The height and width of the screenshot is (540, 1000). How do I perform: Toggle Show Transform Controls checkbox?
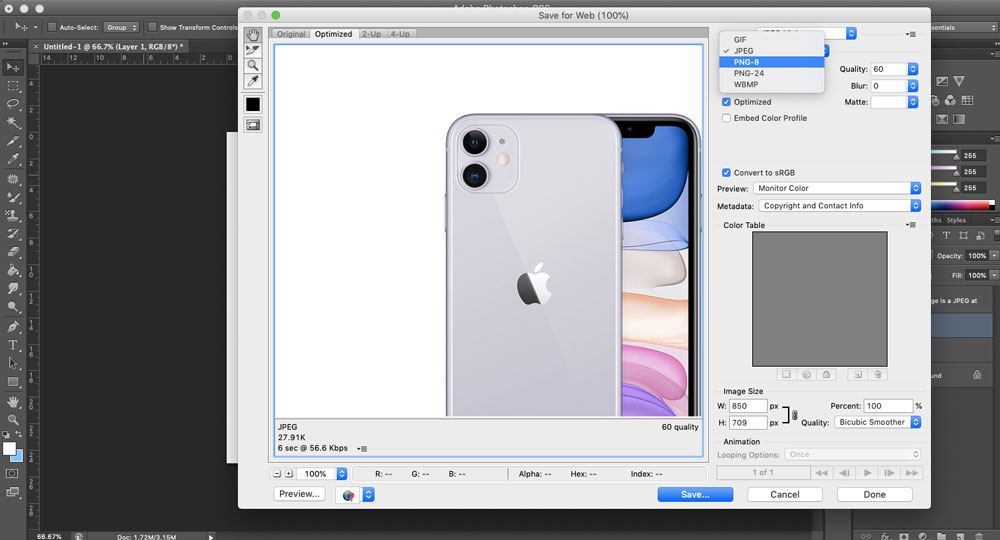point(152,27)
